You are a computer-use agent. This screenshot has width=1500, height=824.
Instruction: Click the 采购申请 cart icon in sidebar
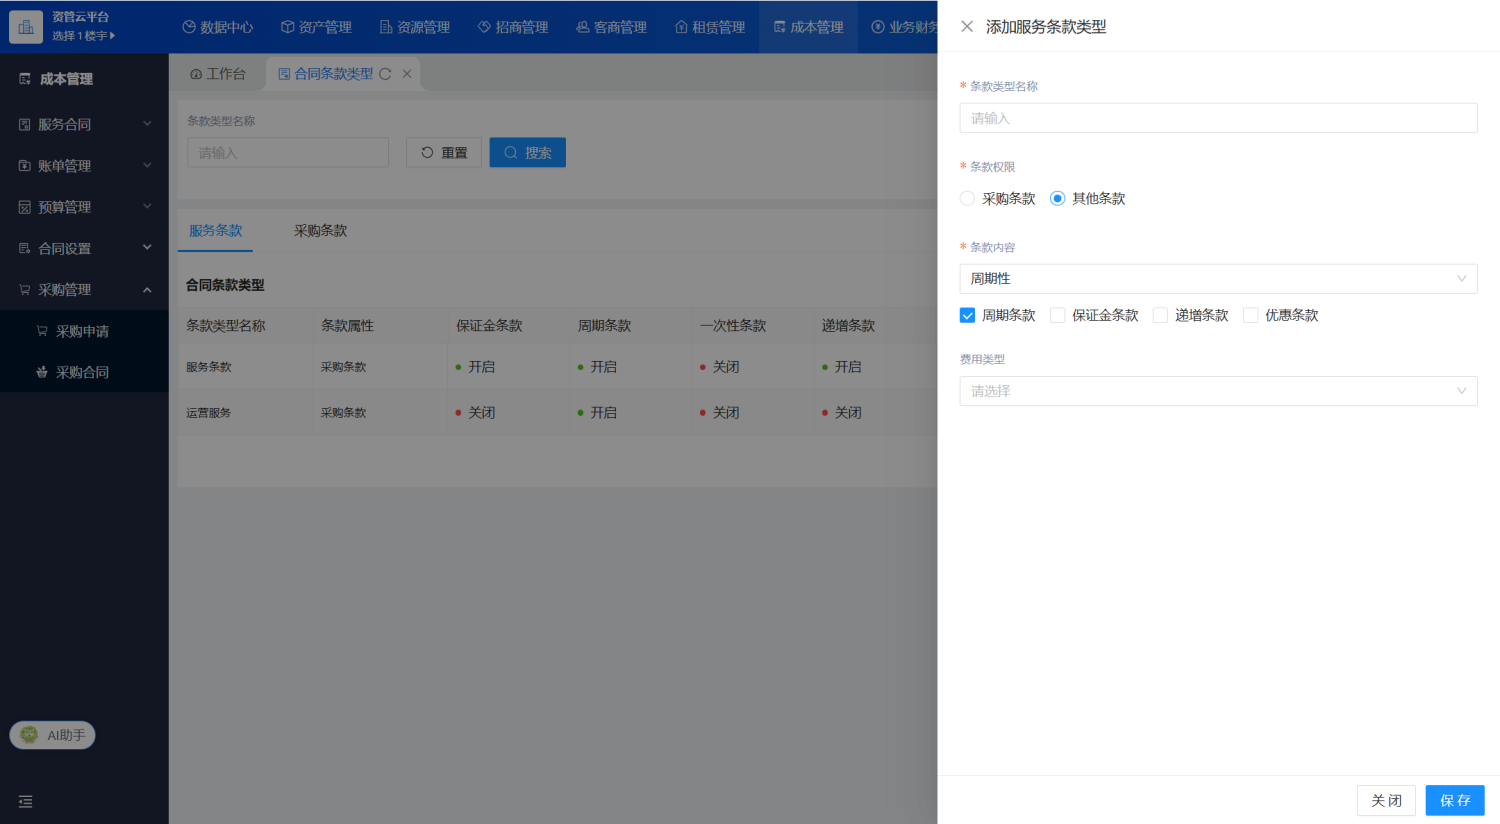click(42, 331)
